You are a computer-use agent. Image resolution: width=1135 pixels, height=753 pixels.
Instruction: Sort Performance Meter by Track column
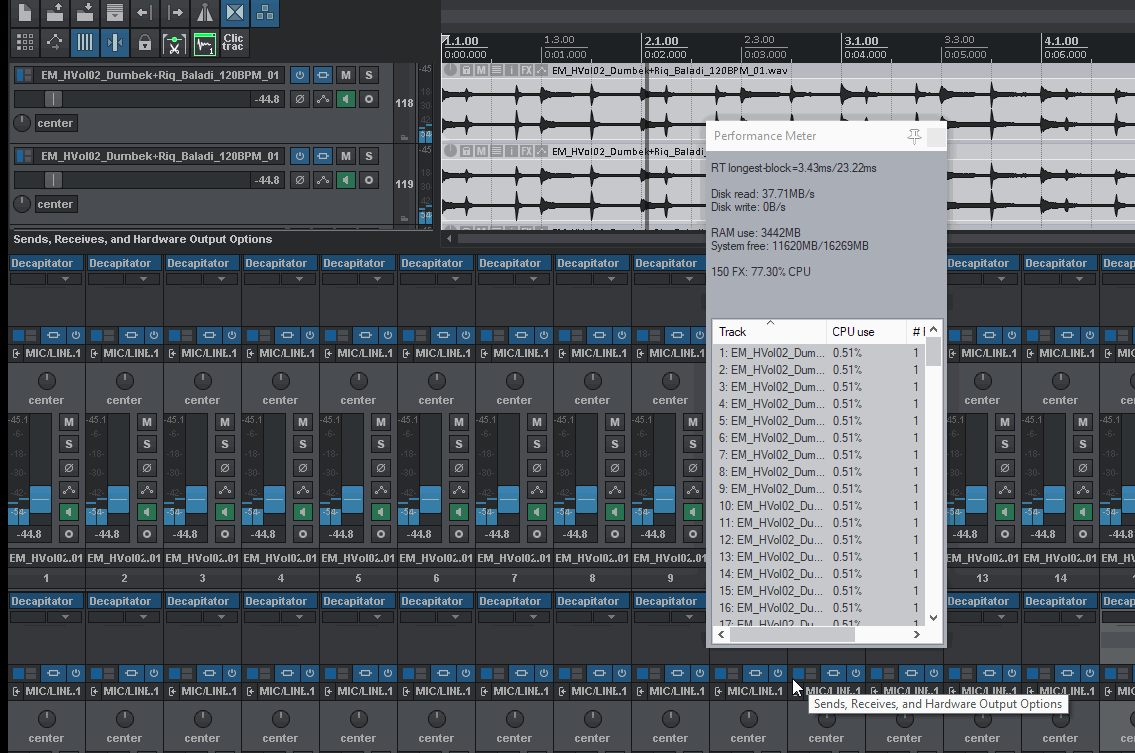[x=769, y=332]
